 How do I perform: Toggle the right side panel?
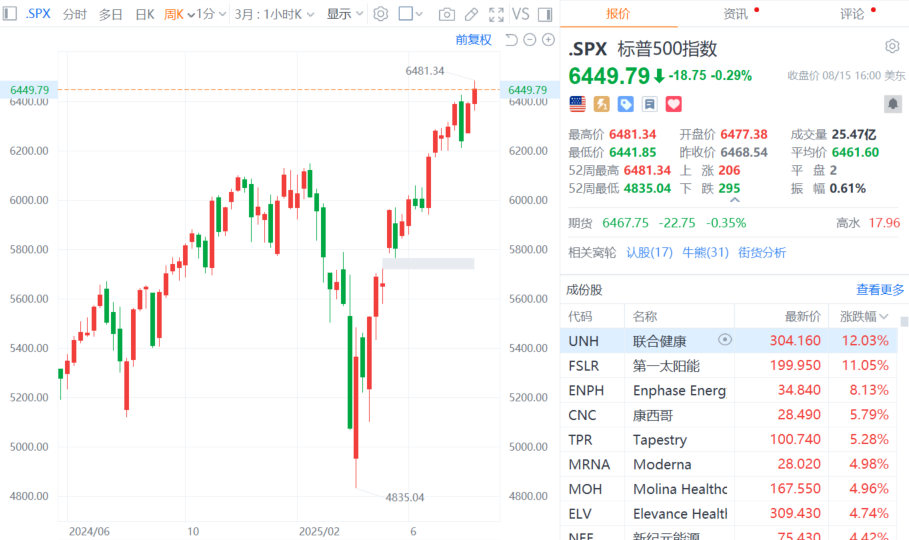[544, 14]
